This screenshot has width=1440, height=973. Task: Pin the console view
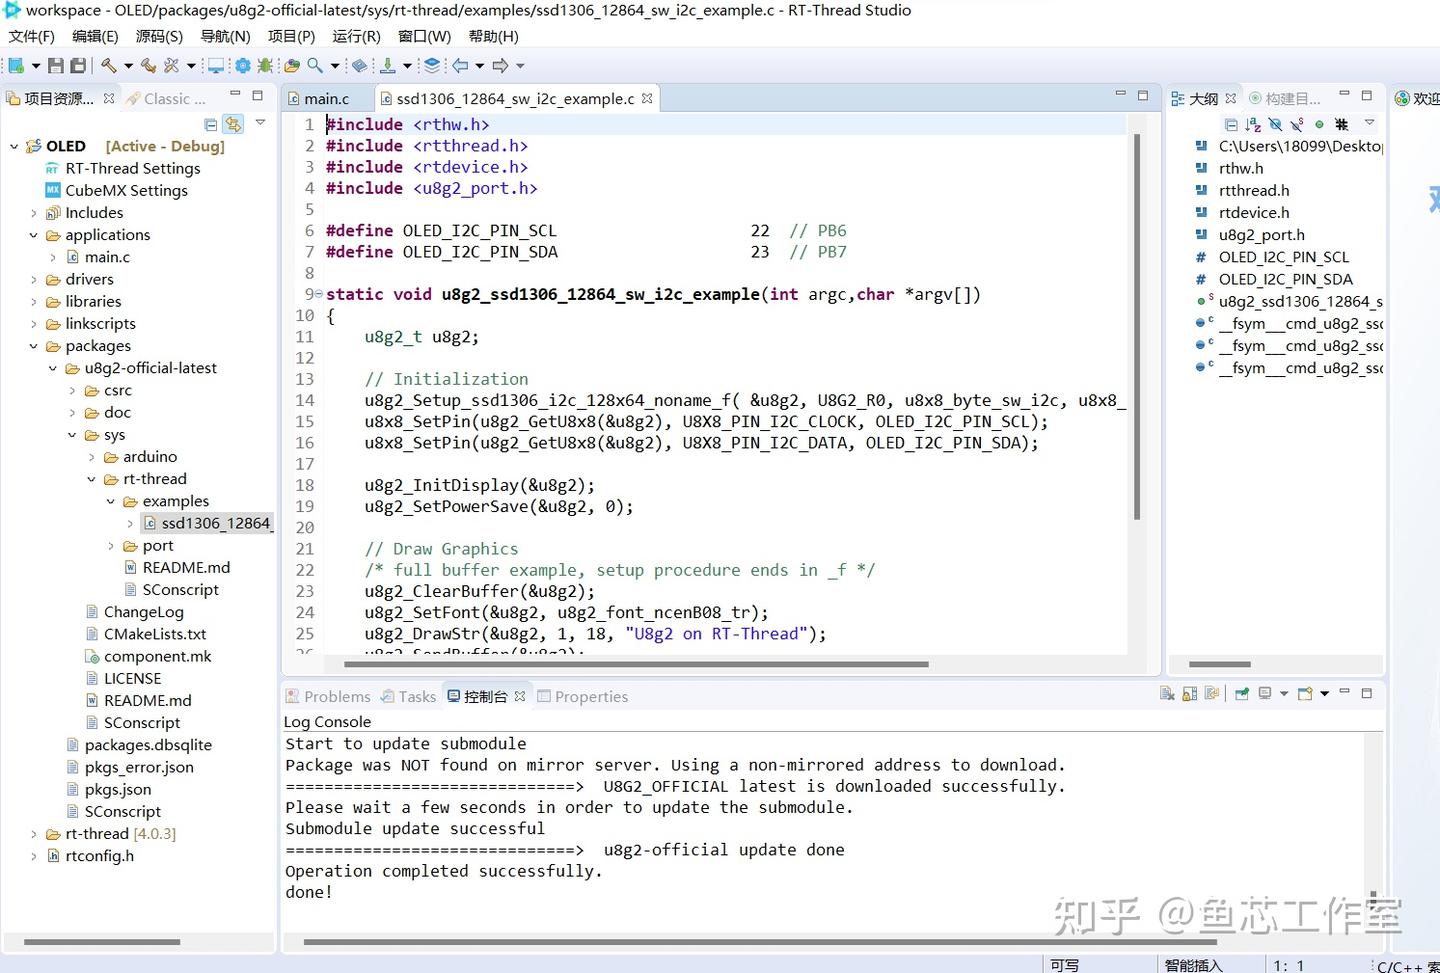(1241, 692)
